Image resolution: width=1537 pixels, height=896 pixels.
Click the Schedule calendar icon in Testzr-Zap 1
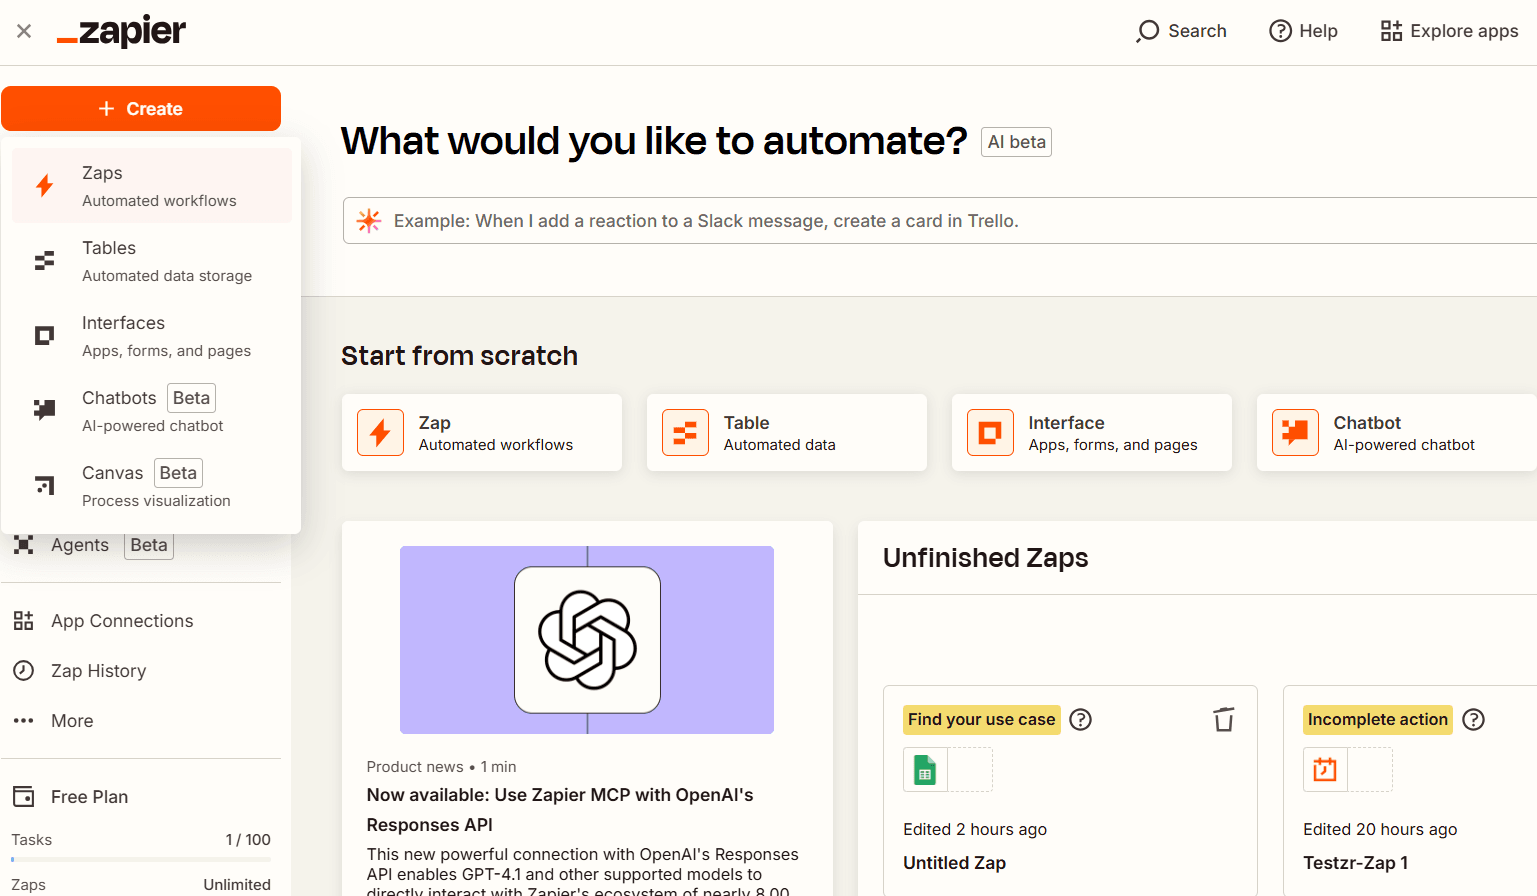tap(1325, 770)
